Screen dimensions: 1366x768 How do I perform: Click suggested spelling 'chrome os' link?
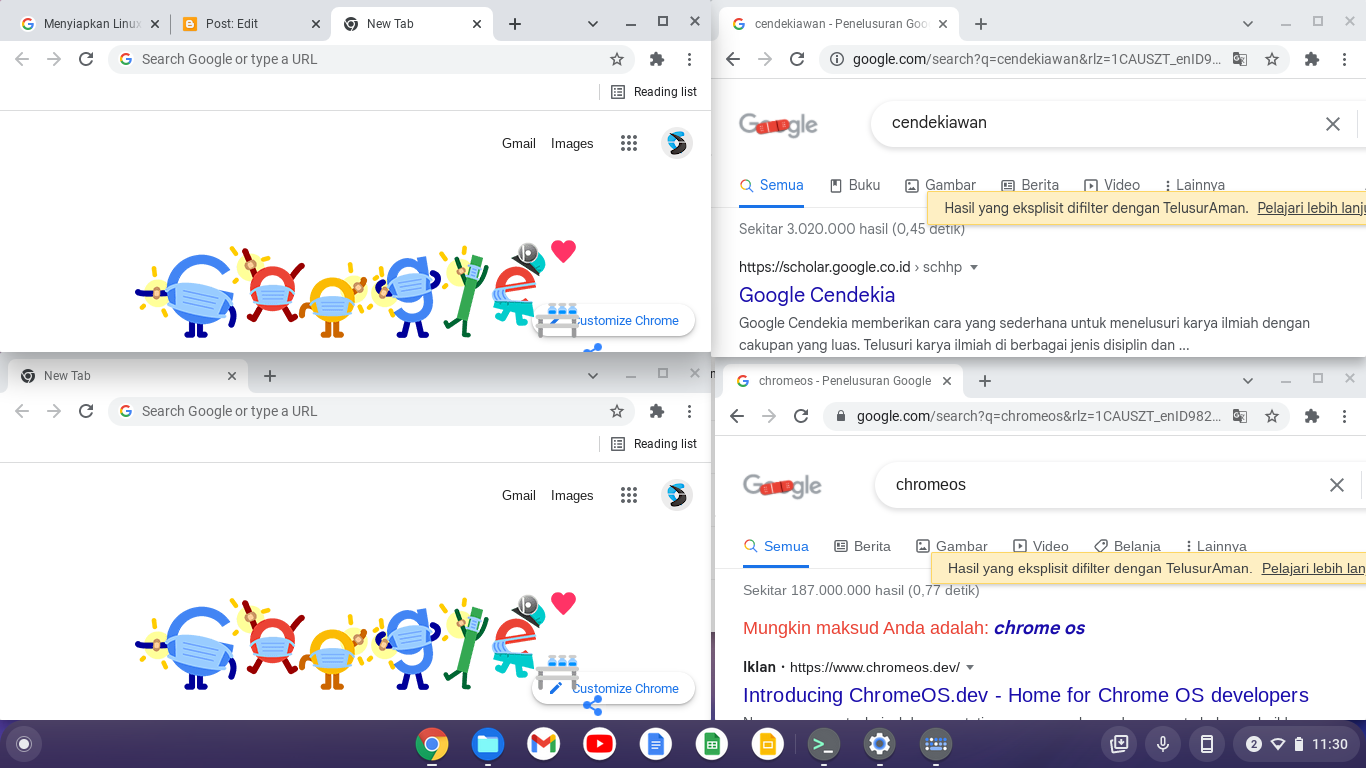click(x=1039, y=628)
